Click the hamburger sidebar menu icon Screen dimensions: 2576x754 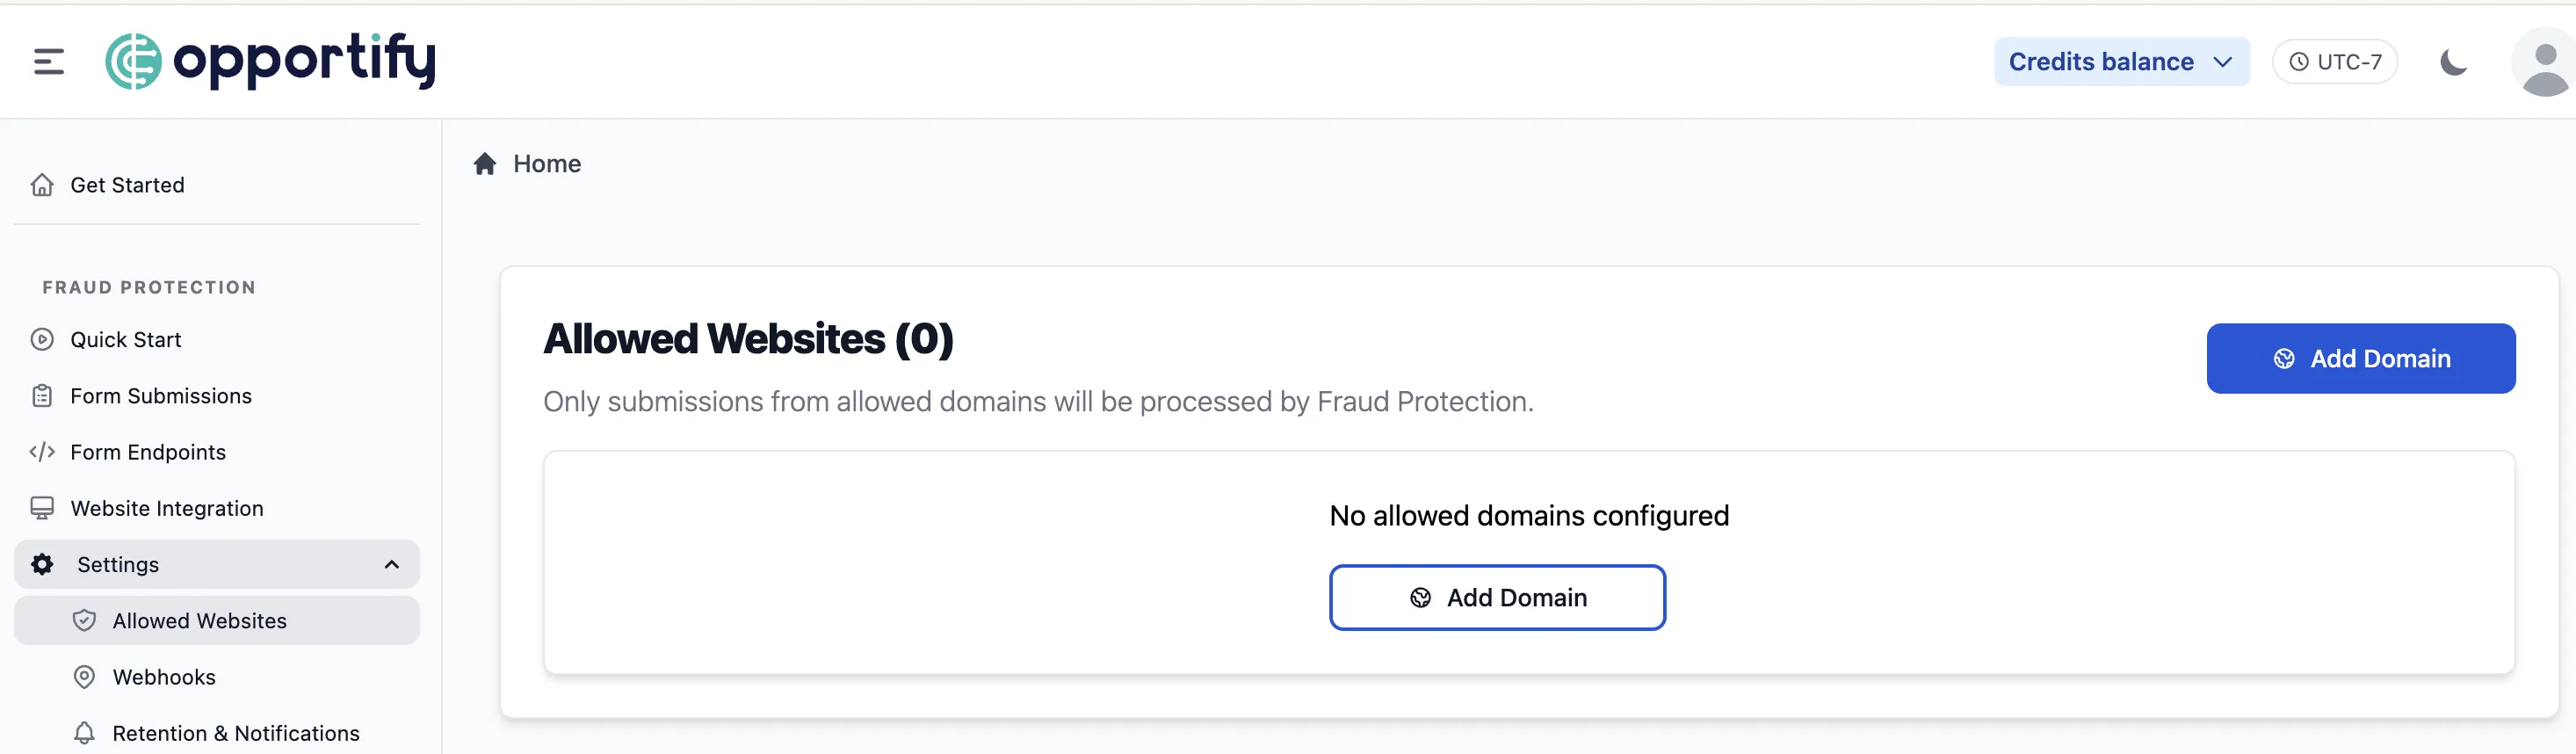[48, 62]
